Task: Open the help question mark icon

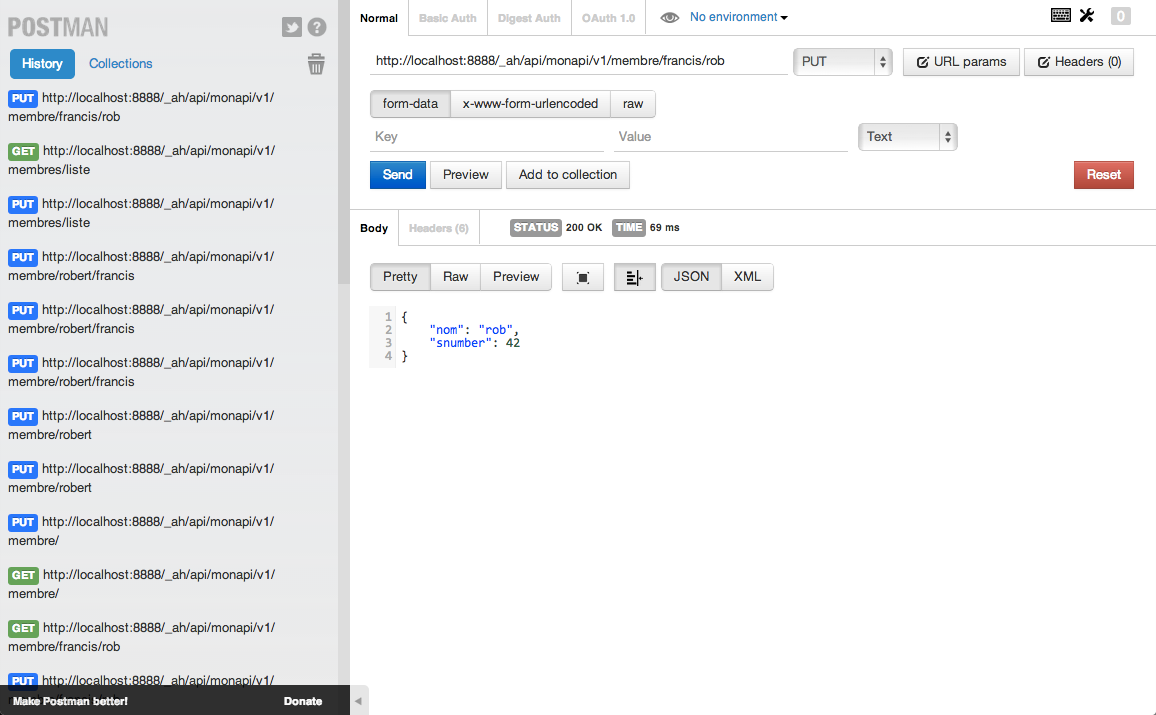Action: pyautogui.click(x=317, y=28)
